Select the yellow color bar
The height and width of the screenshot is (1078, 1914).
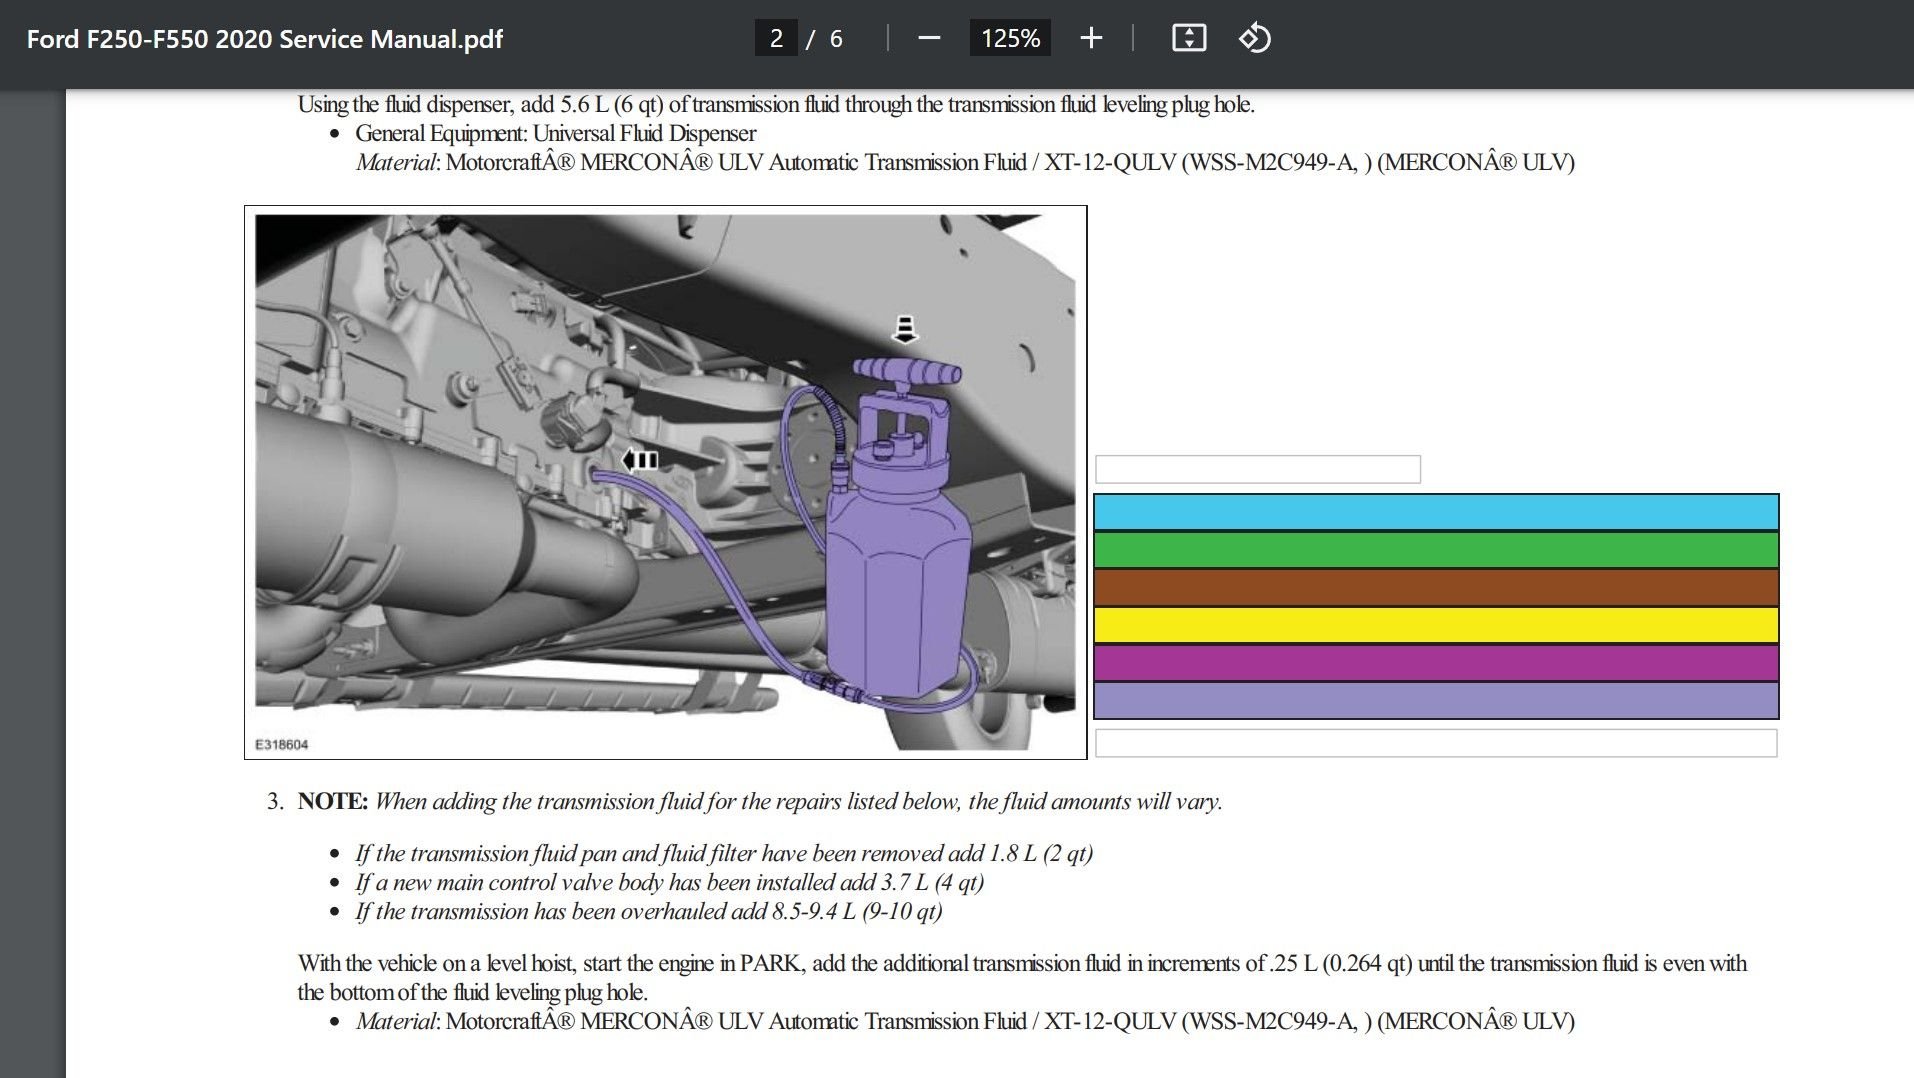[x=1435, y=625]
